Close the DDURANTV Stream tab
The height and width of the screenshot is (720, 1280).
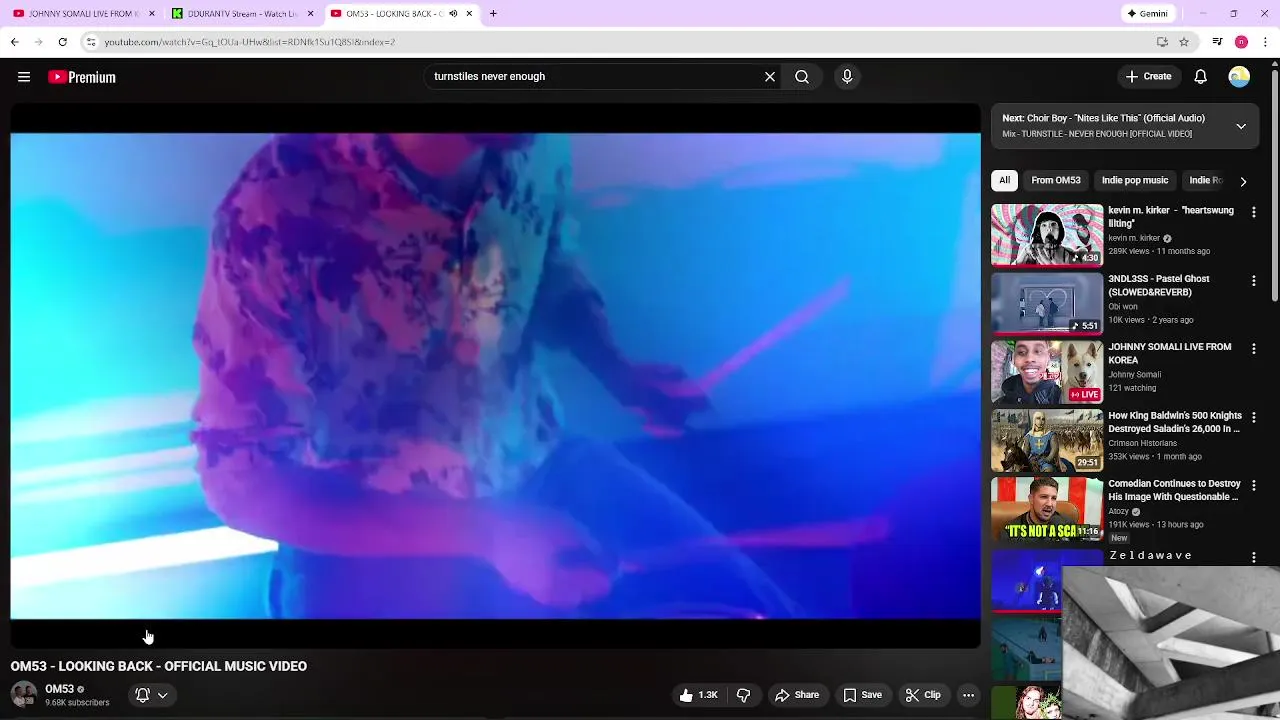(x=310, y=14)
